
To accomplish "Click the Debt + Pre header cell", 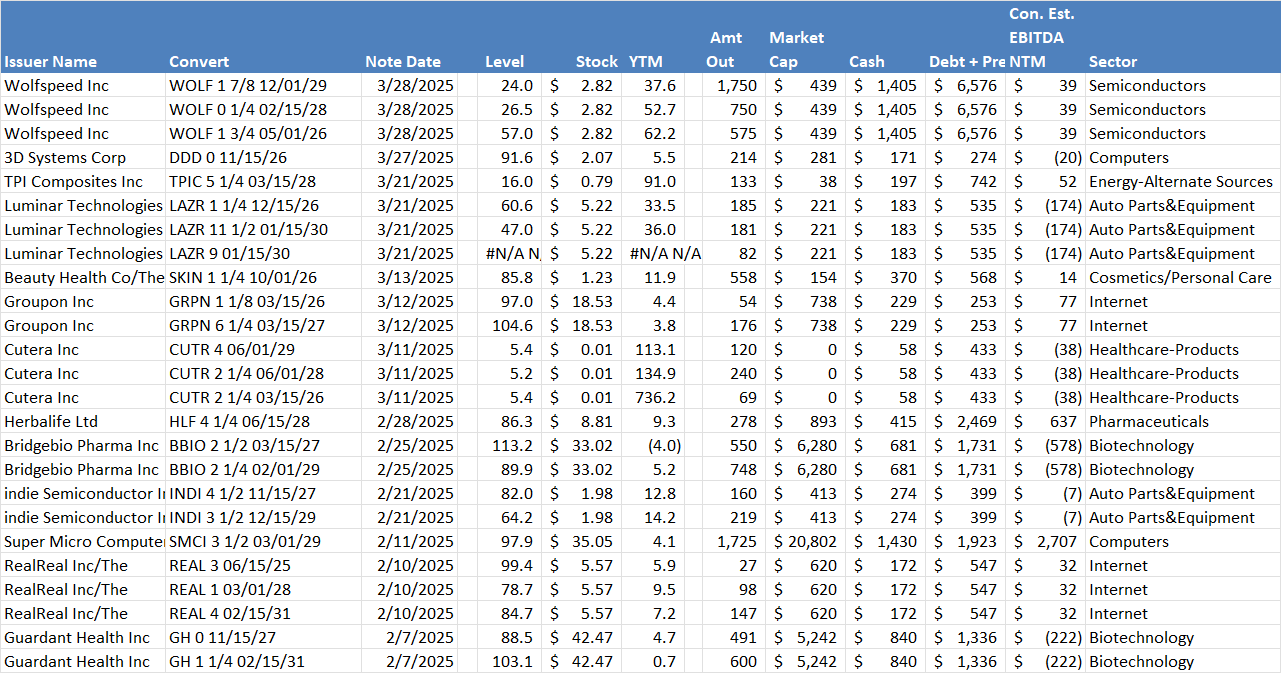I will [967, 61].
